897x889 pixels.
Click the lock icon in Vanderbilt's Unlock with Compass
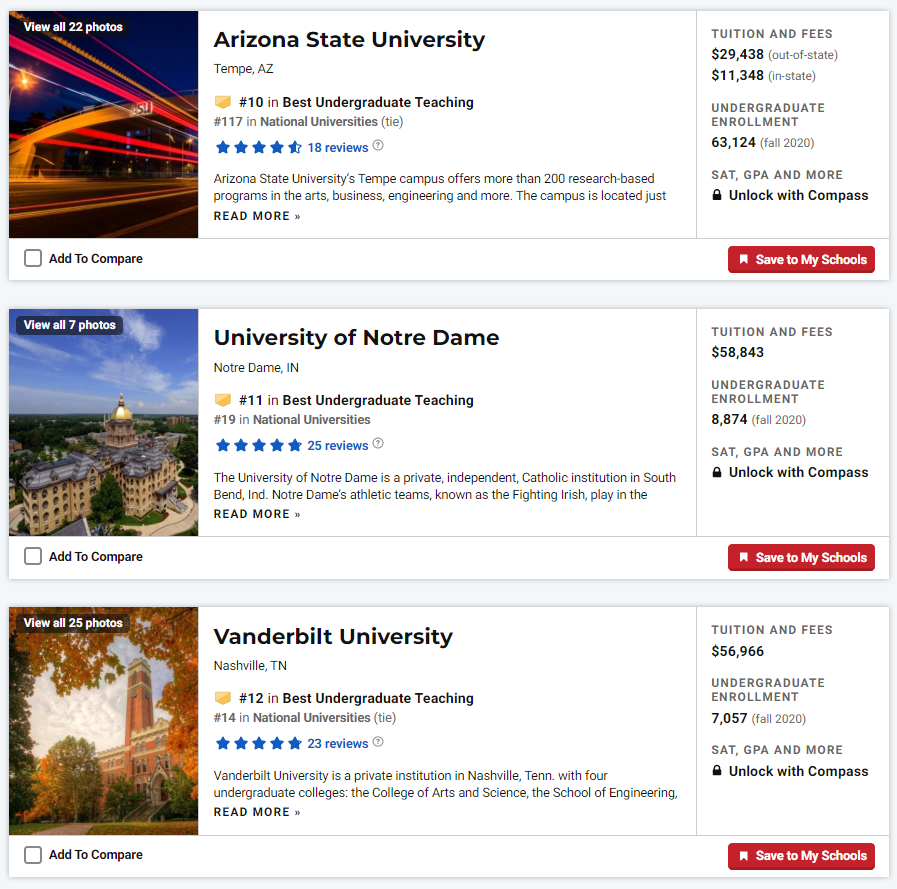tap(717, 771)
